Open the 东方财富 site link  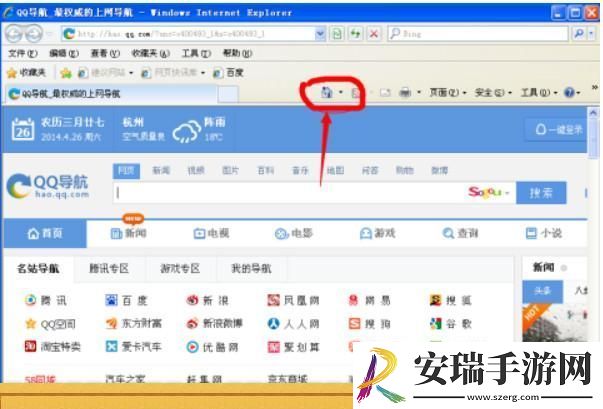[134, 324]
